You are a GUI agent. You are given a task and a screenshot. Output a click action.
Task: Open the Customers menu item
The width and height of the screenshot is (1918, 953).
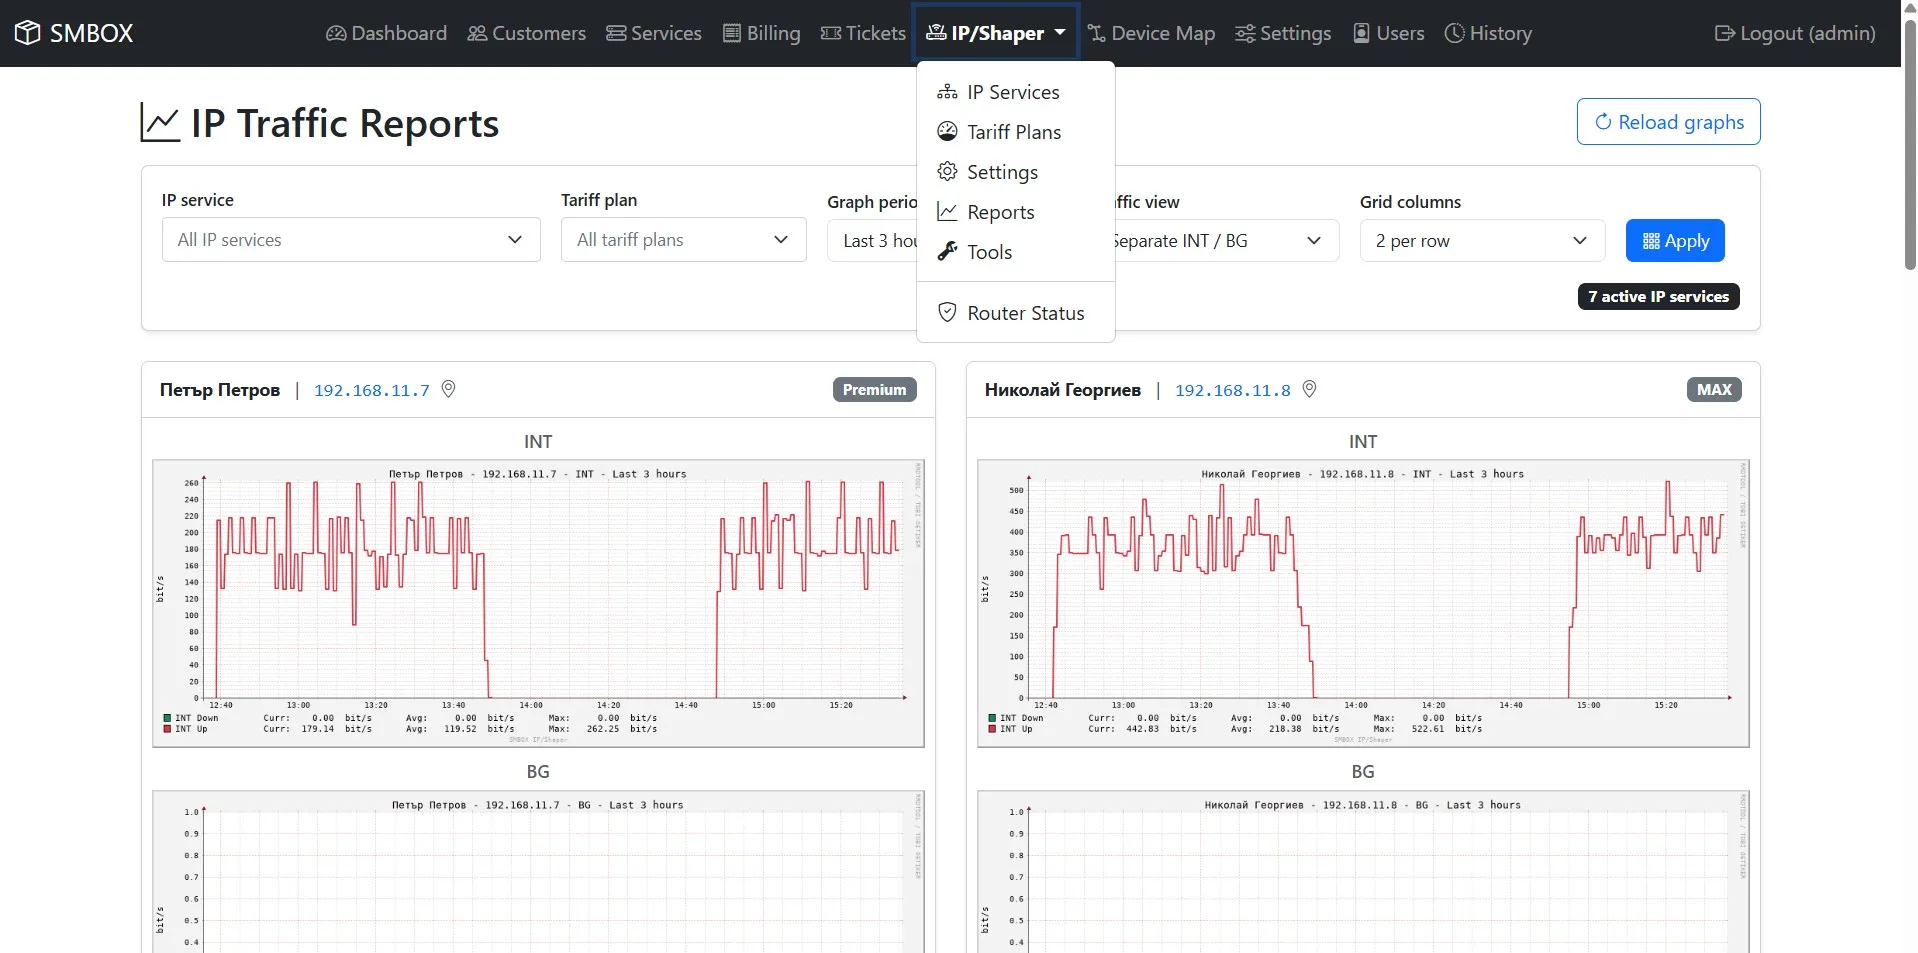527,33
